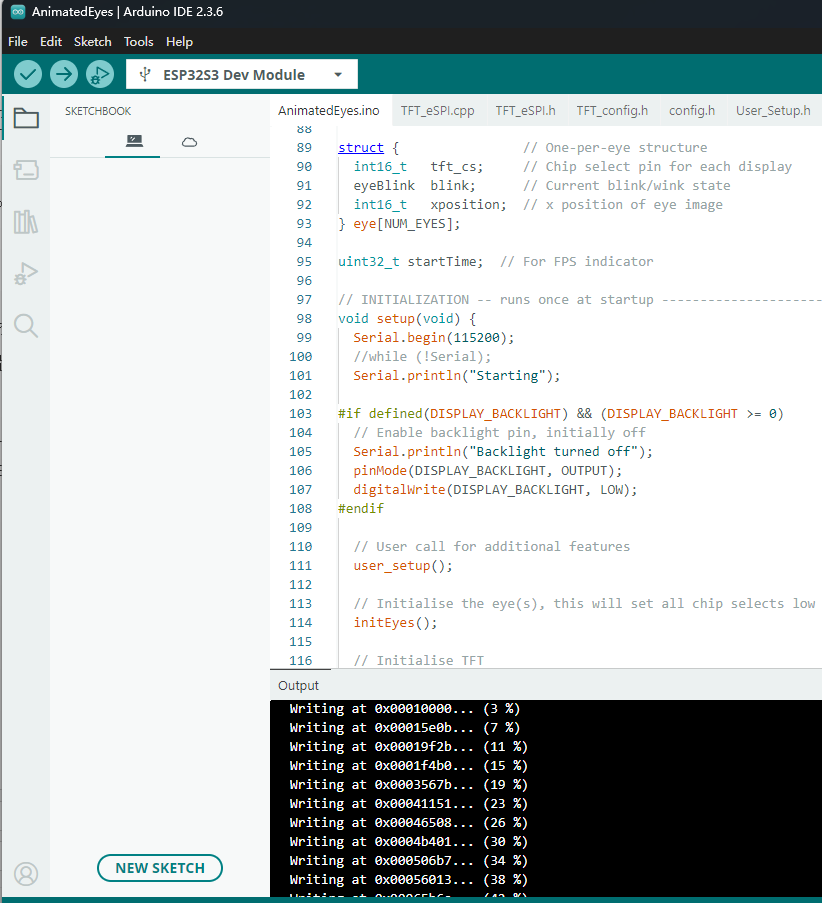Open the Debug panel in sidebar
The width and height of the screenshot is (822, 903).
click(x=26, y=274)
